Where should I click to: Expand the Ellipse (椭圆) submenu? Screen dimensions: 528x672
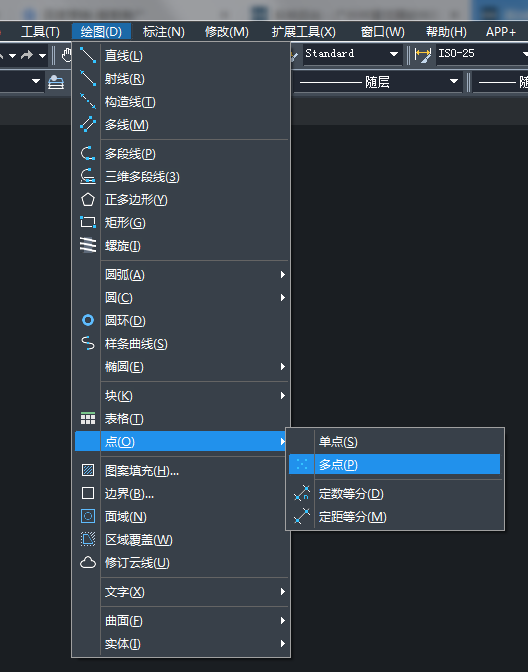coord(195,366)
